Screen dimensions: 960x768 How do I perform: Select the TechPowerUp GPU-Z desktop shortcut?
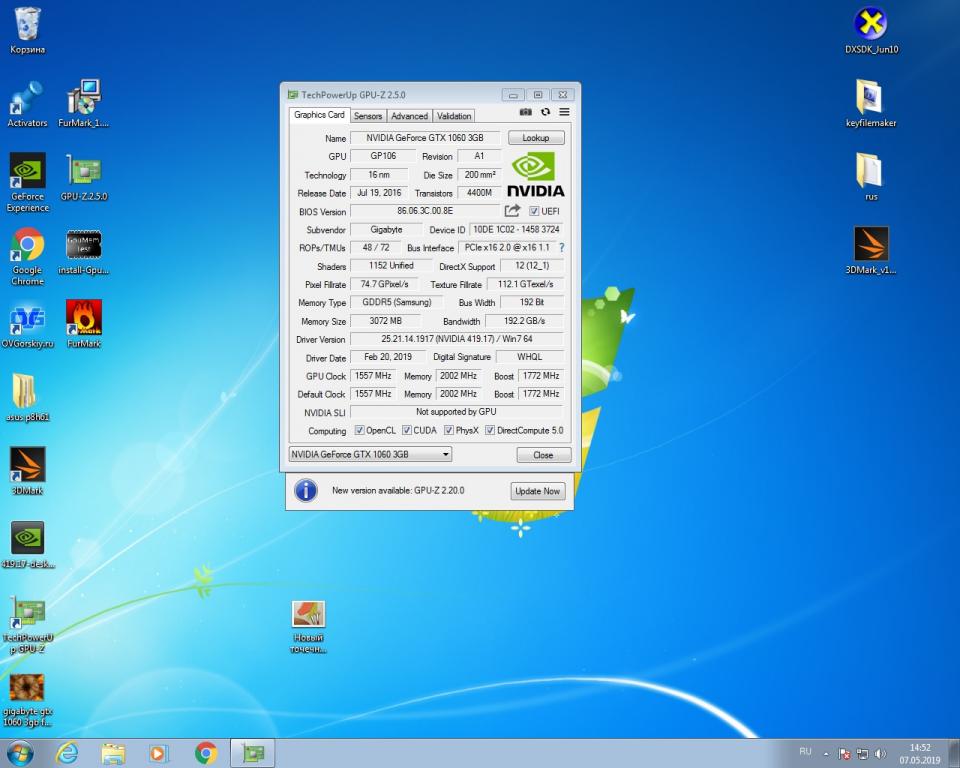point(27,625)
